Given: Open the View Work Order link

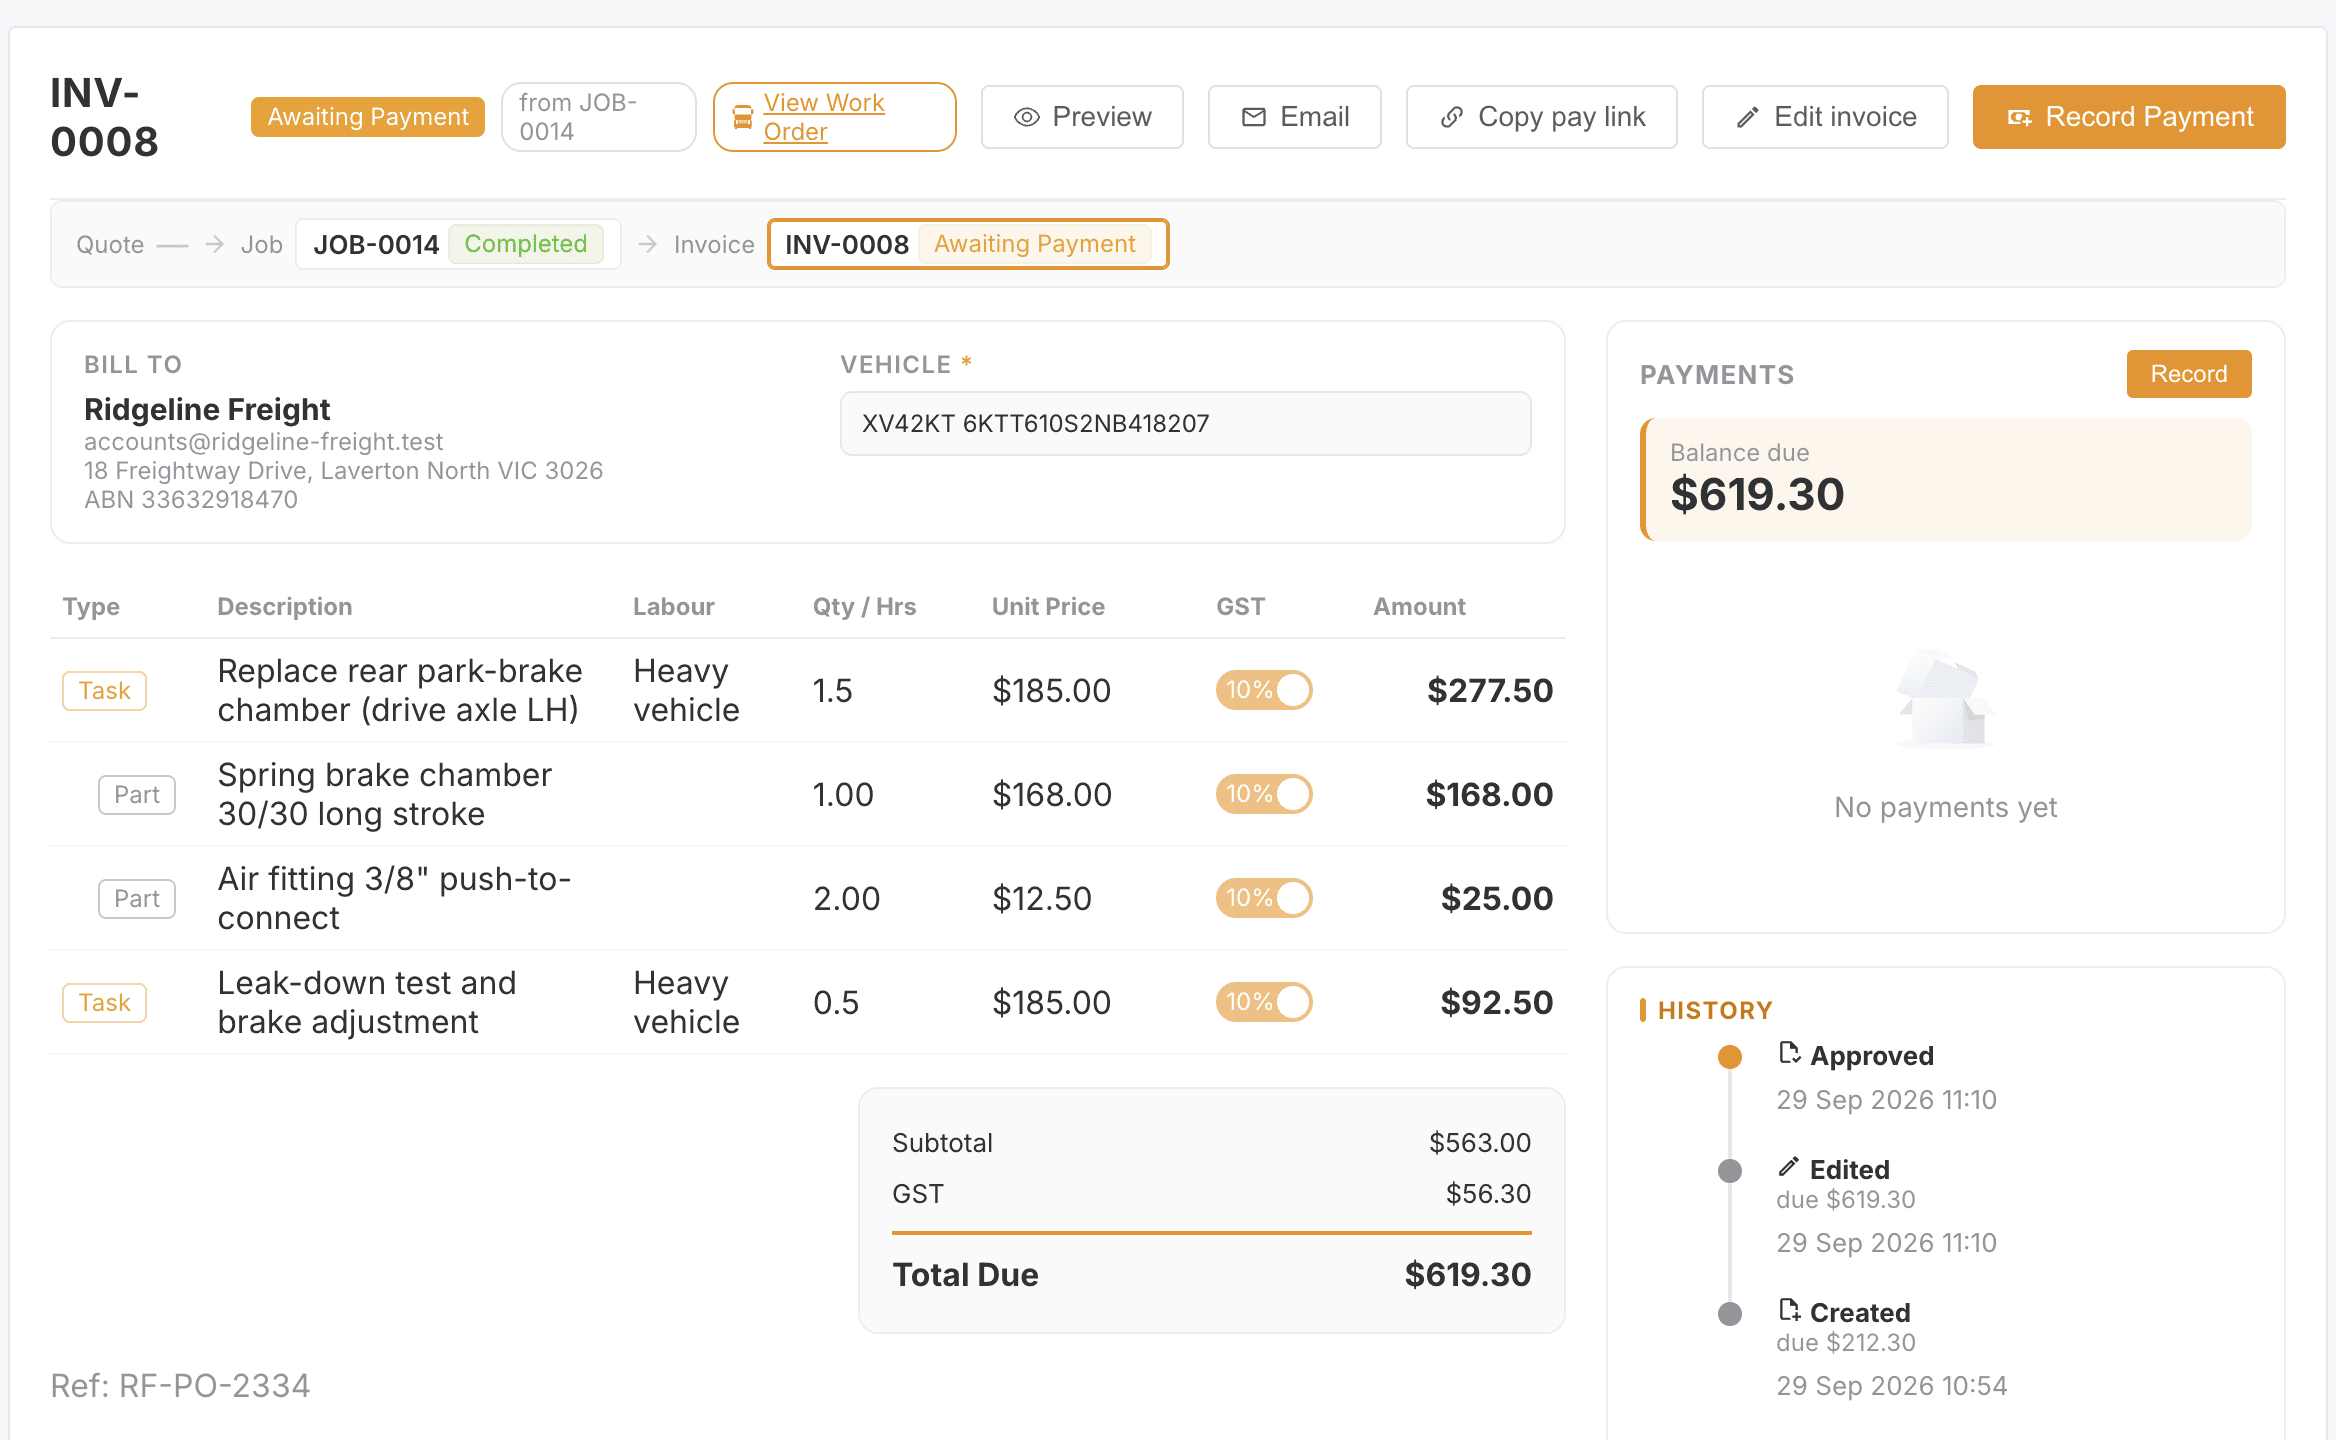Looking at the screenshot, I should 834,117.
